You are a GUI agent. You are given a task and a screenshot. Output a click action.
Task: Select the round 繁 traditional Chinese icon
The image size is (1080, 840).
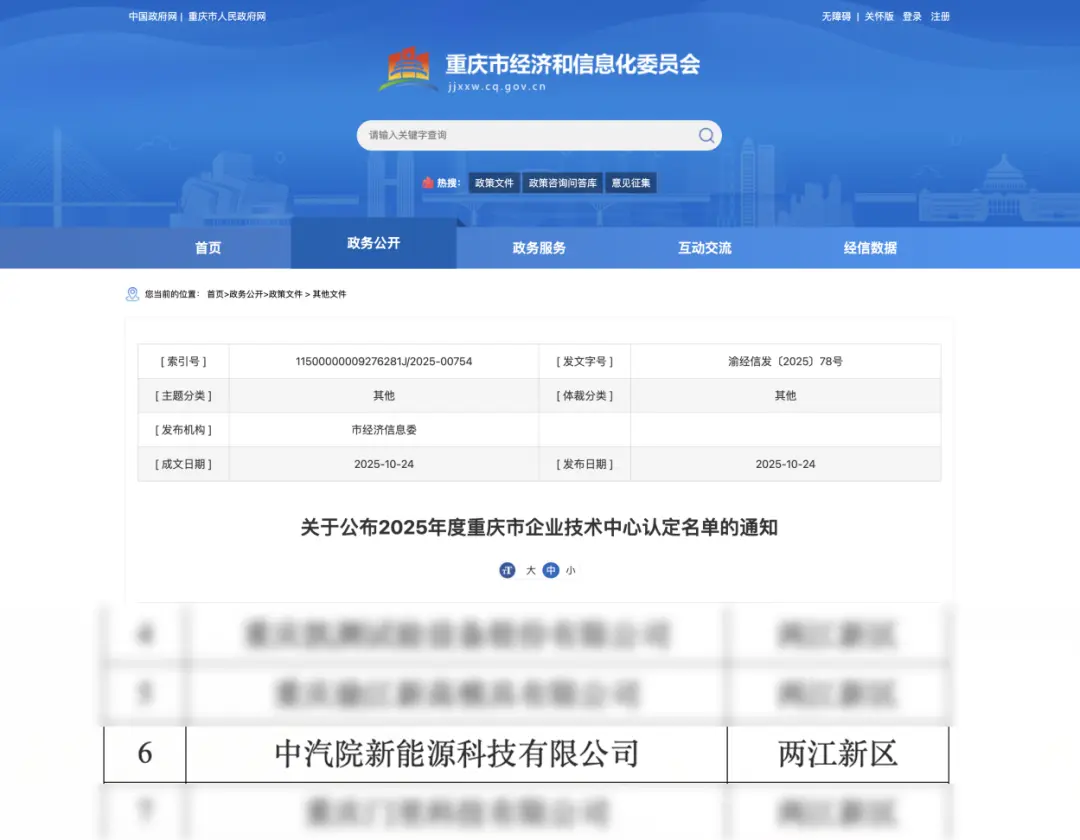pos(506,570)
